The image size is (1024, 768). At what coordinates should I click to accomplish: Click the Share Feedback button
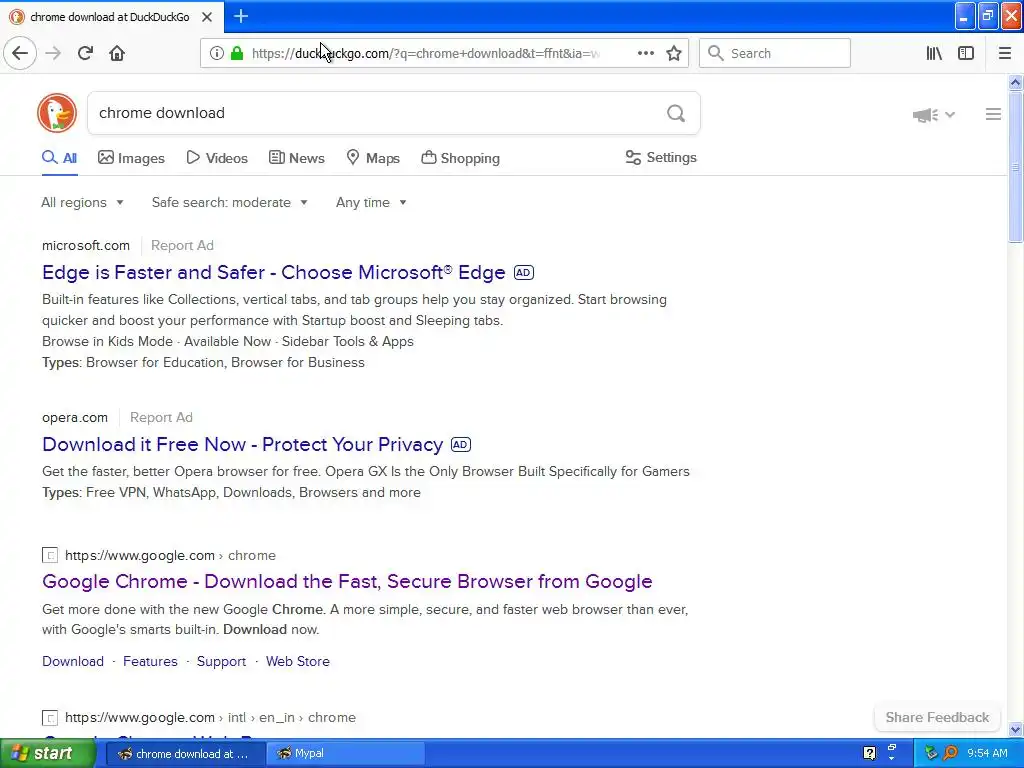[x=937, y=718]
